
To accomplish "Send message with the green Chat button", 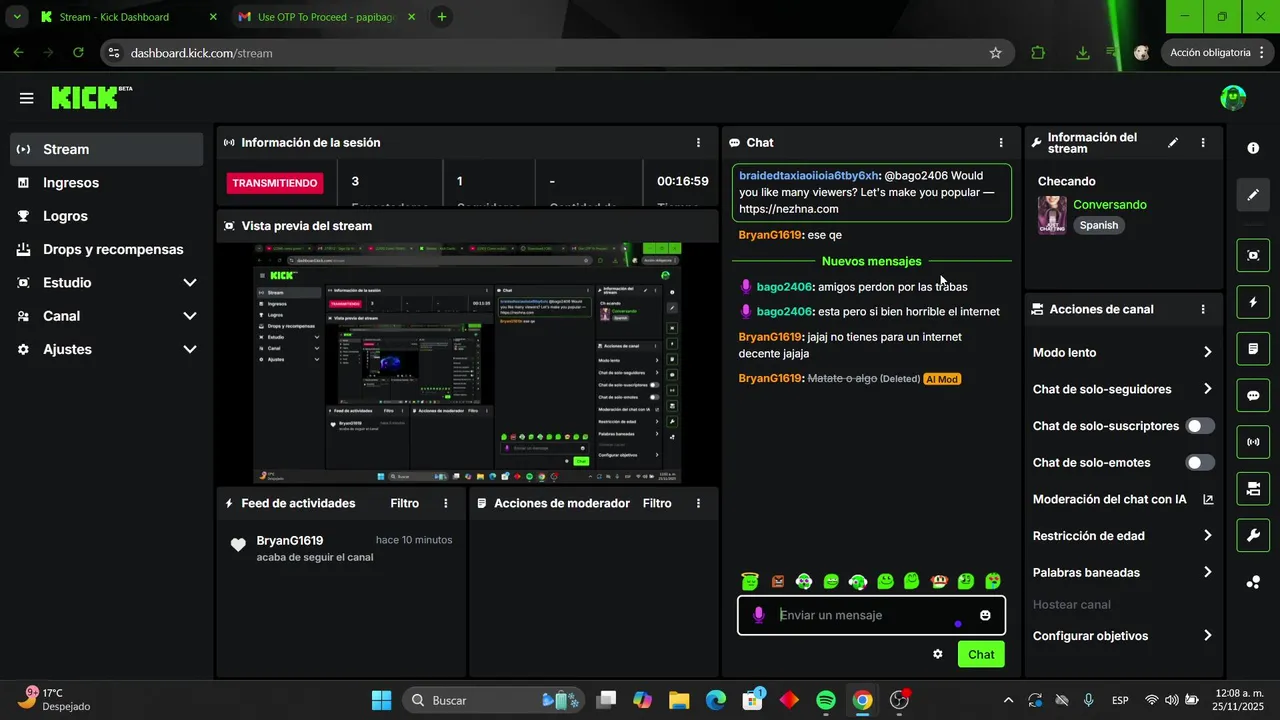I will point(981,654).
